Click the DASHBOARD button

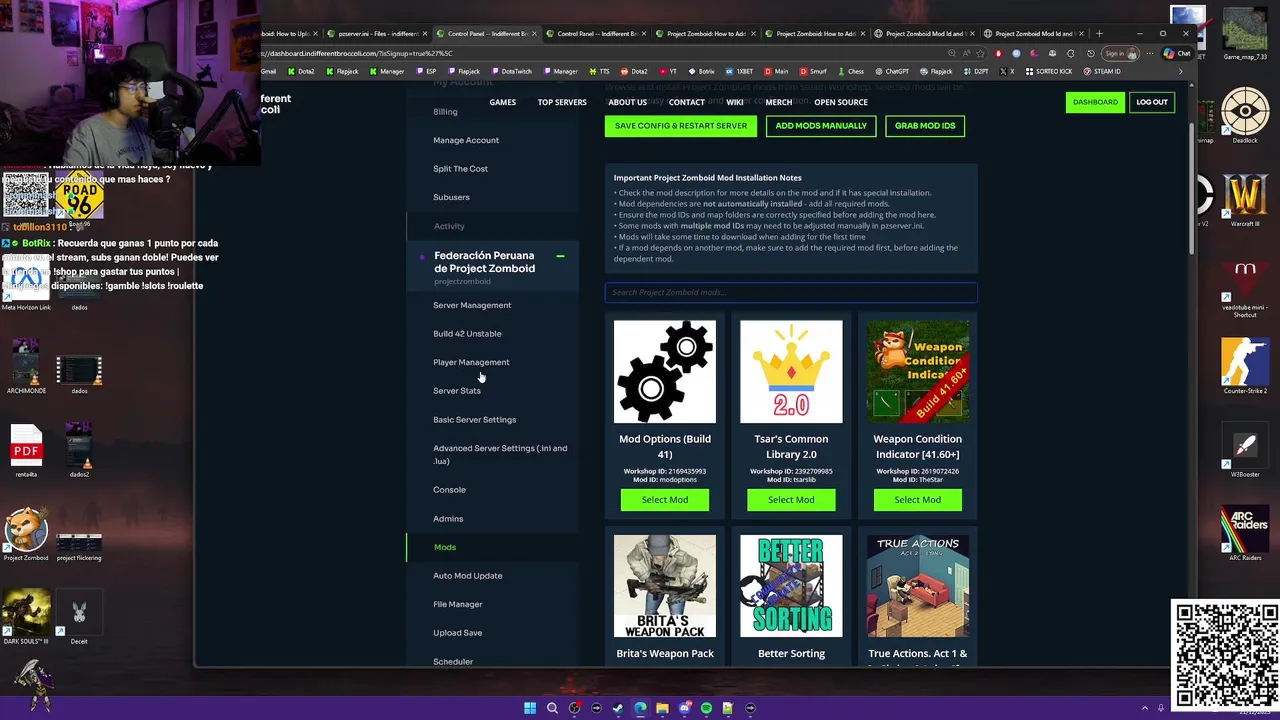coord(1095,102)
